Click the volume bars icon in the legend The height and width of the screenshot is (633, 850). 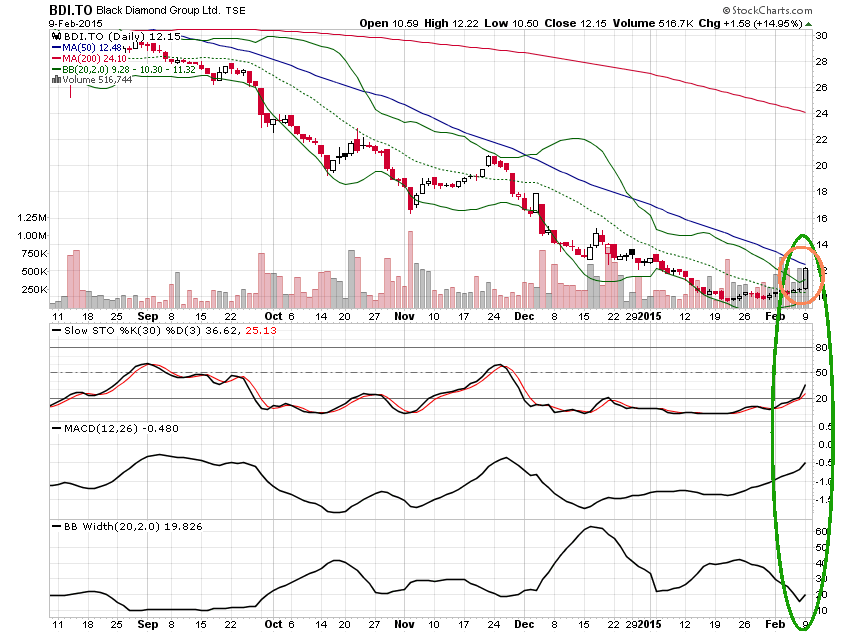[56, 80]
